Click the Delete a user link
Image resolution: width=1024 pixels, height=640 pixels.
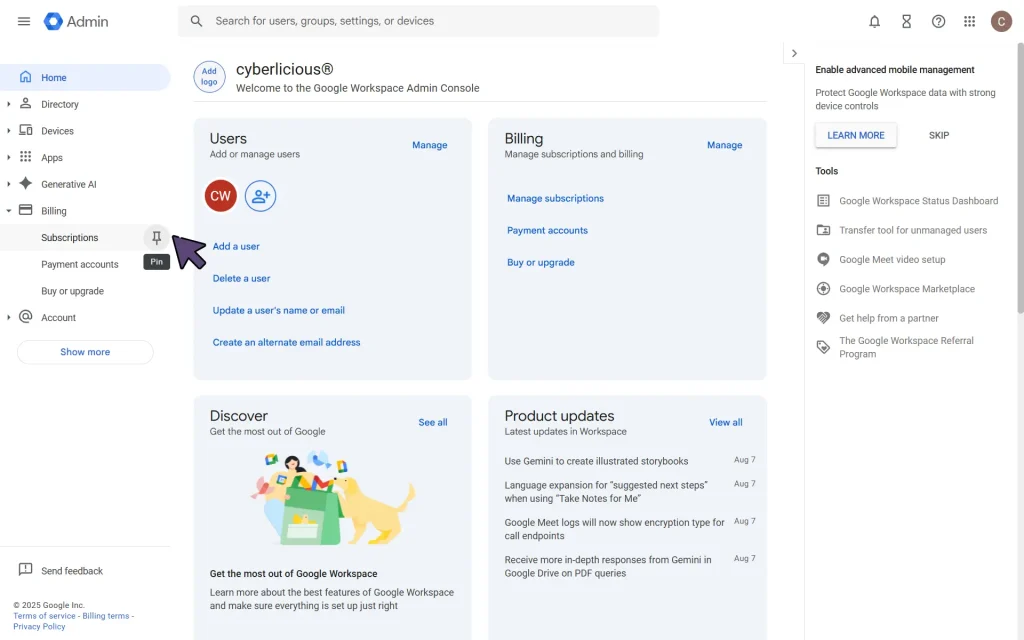point(241,278)
